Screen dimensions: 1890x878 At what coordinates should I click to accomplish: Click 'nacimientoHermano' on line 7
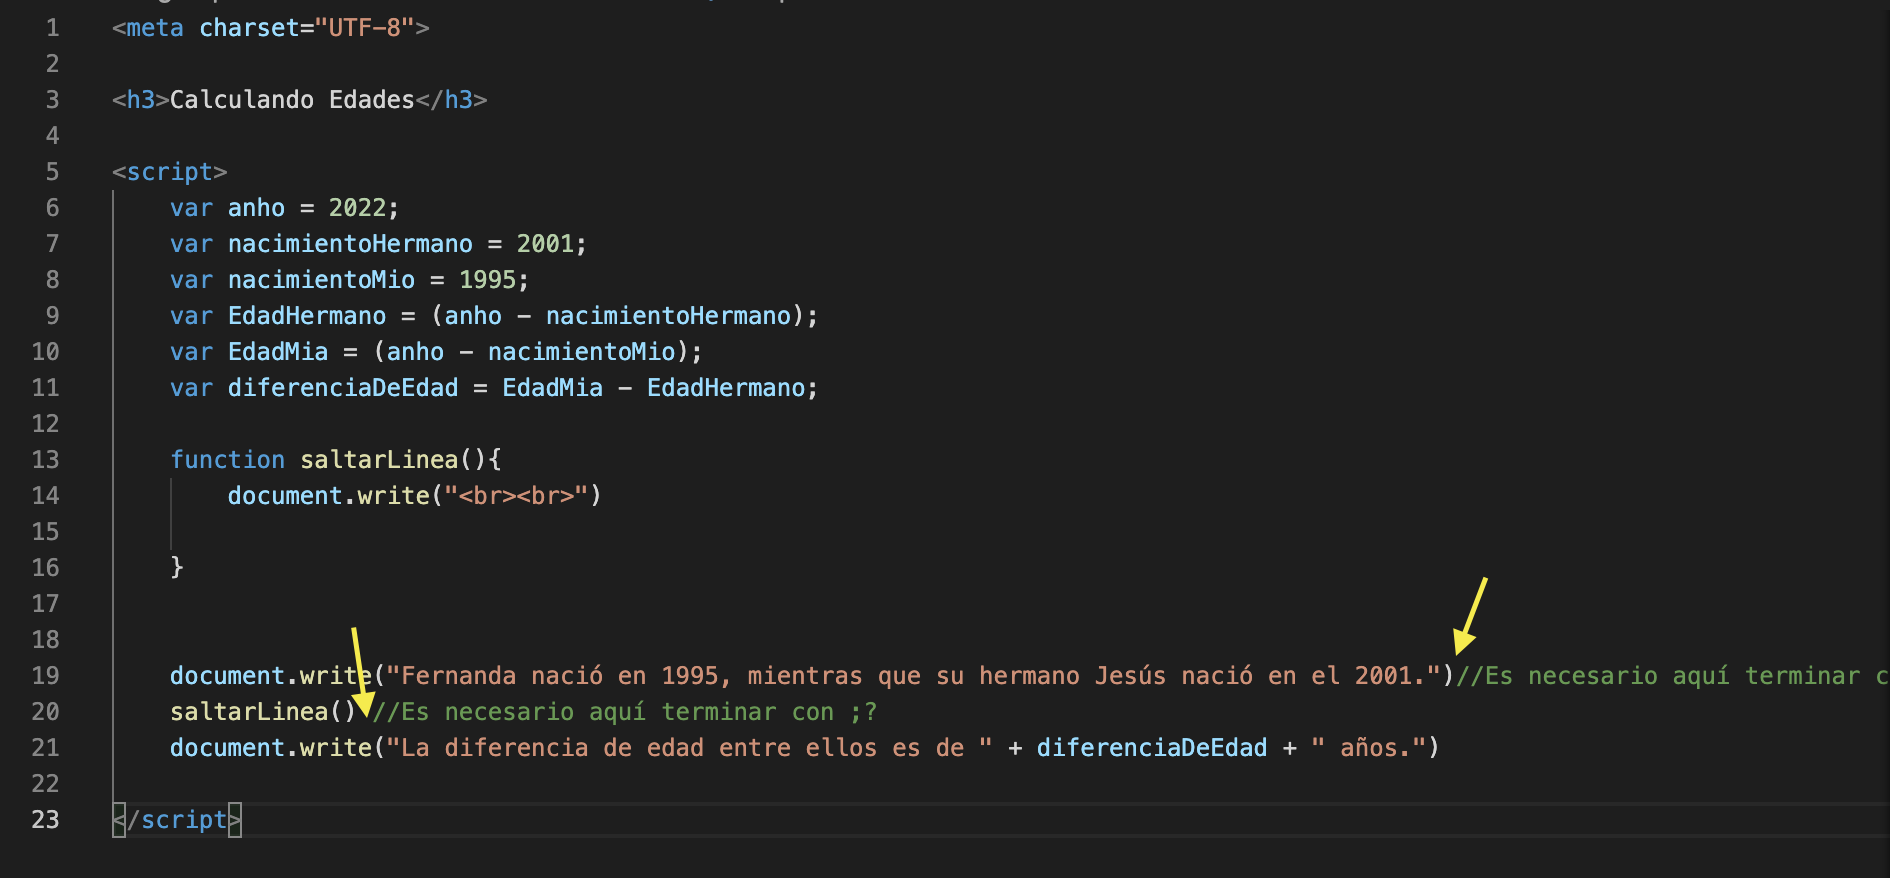pyautogui.click(x=350, y=244)
